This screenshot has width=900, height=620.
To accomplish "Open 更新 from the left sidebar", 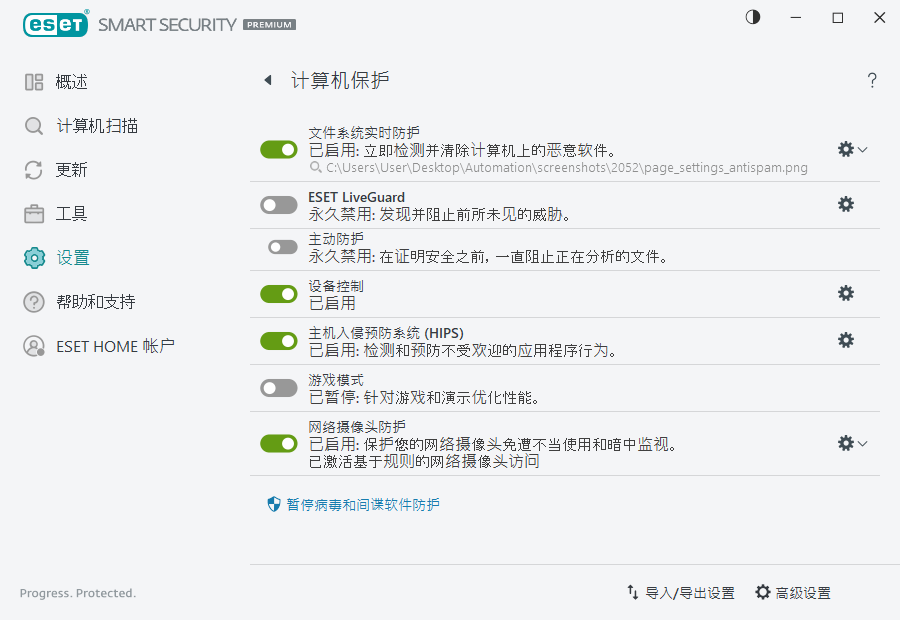I will coord(33,169).
